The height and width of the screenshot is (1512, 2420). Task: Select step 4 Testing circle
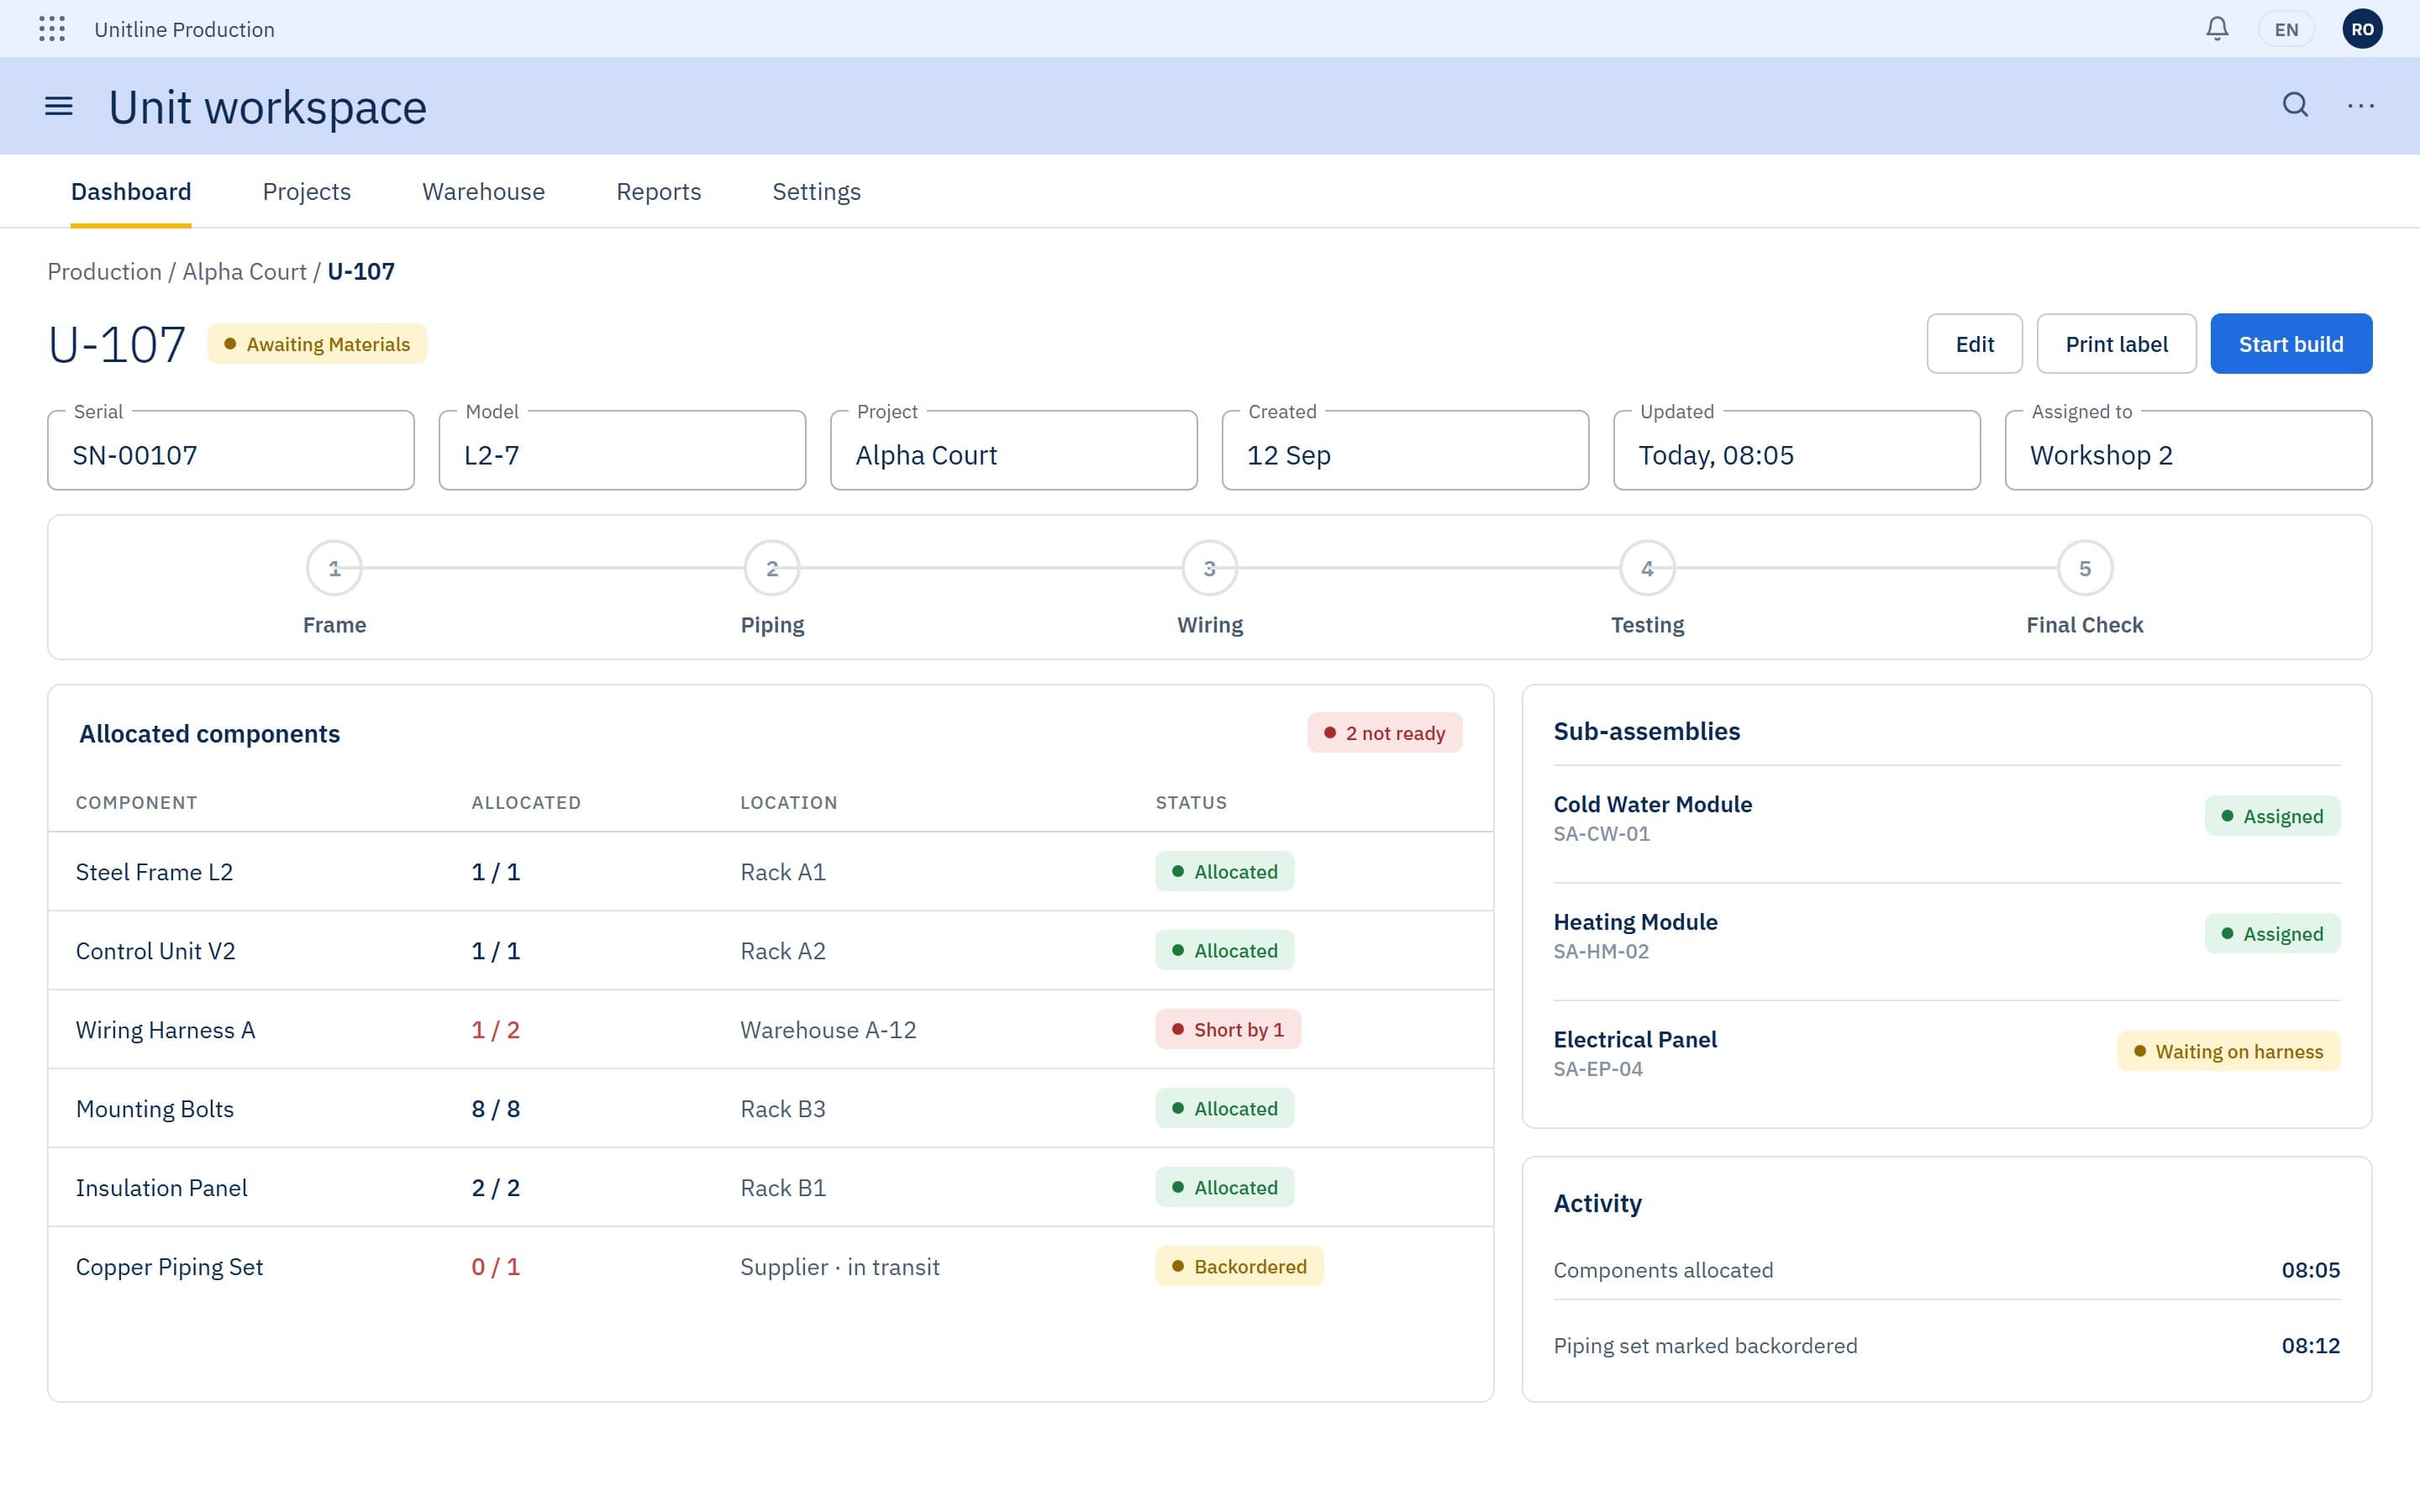(1647, 568)
